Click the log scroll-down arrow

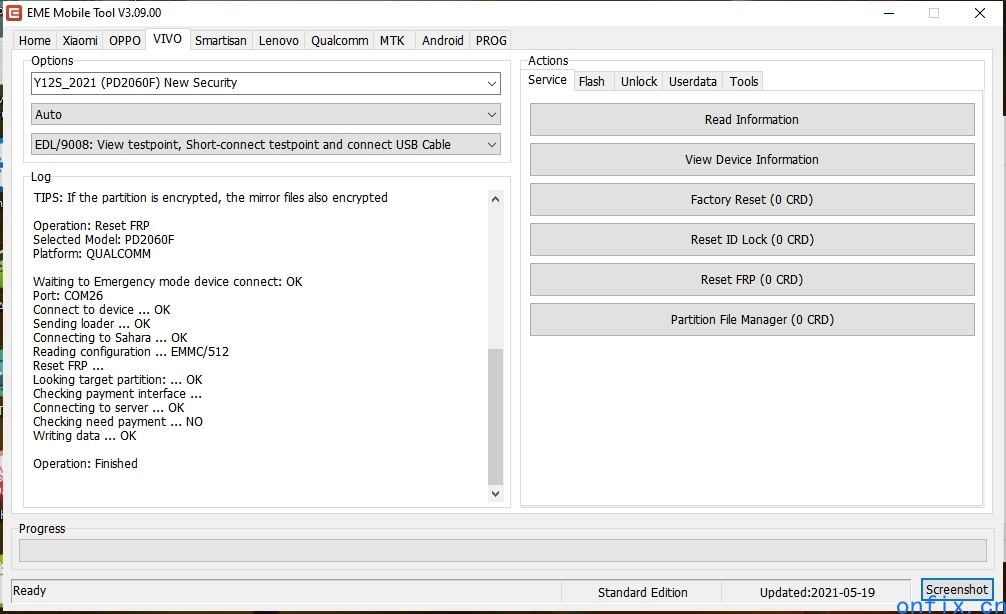click(x=495, y=493)
